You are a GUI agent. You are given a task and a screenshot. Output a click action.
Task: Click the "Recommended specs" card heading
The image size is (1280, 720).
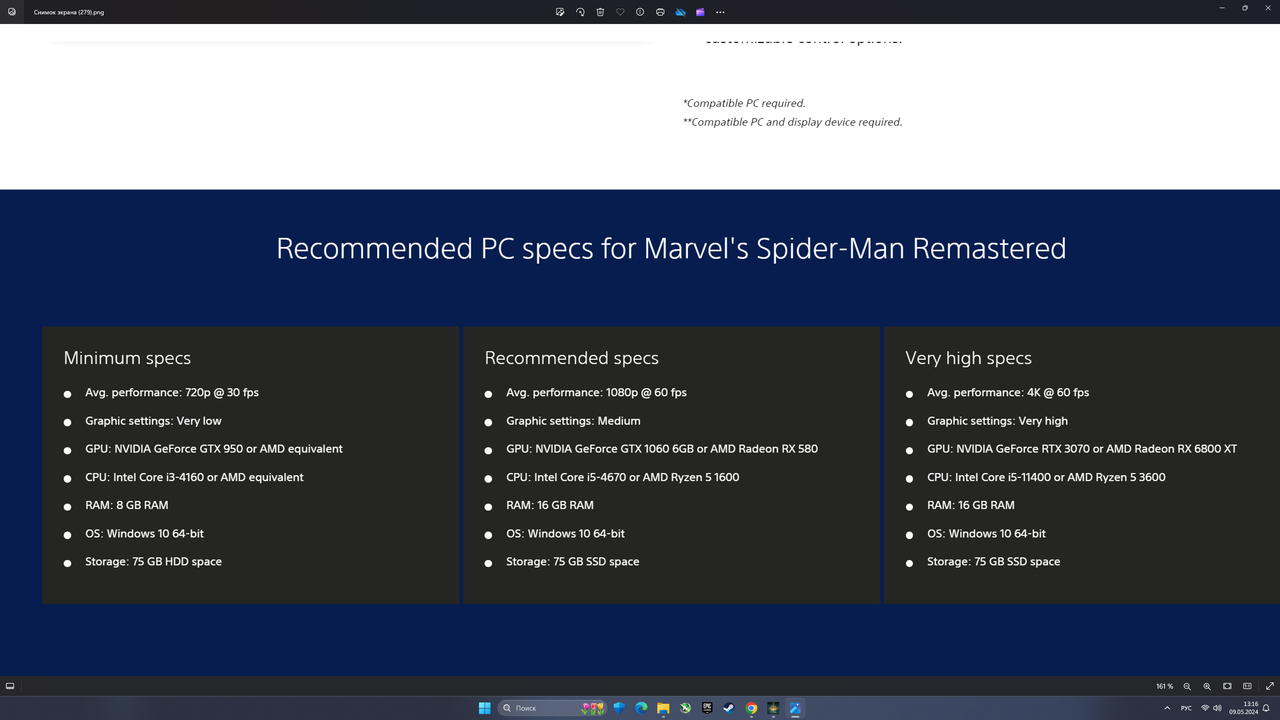pyautogui.click(x=571, y=358)
